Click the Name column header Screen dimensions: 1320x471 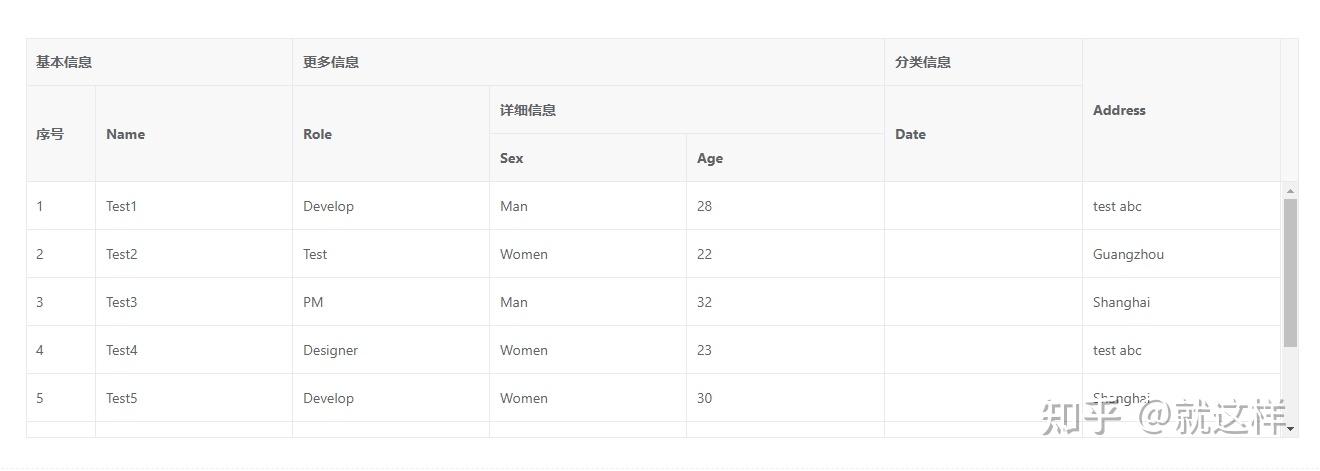click(x=126, y=134)
